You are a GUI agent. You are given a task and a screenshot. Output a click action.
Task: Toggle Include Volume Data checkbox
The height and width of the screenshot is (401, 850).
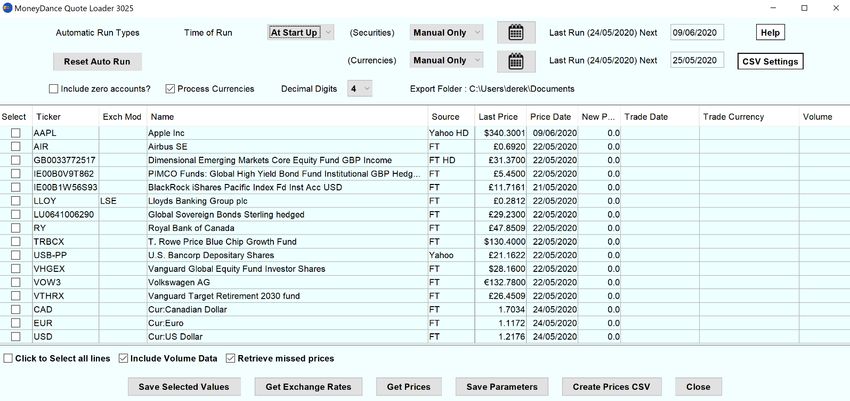[123, 358]
